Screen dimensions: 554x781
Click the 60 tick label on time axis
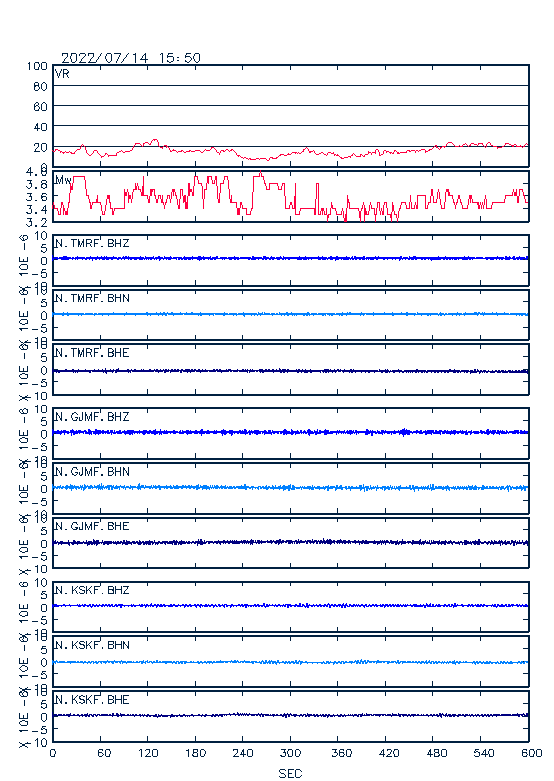pos(104,753)
